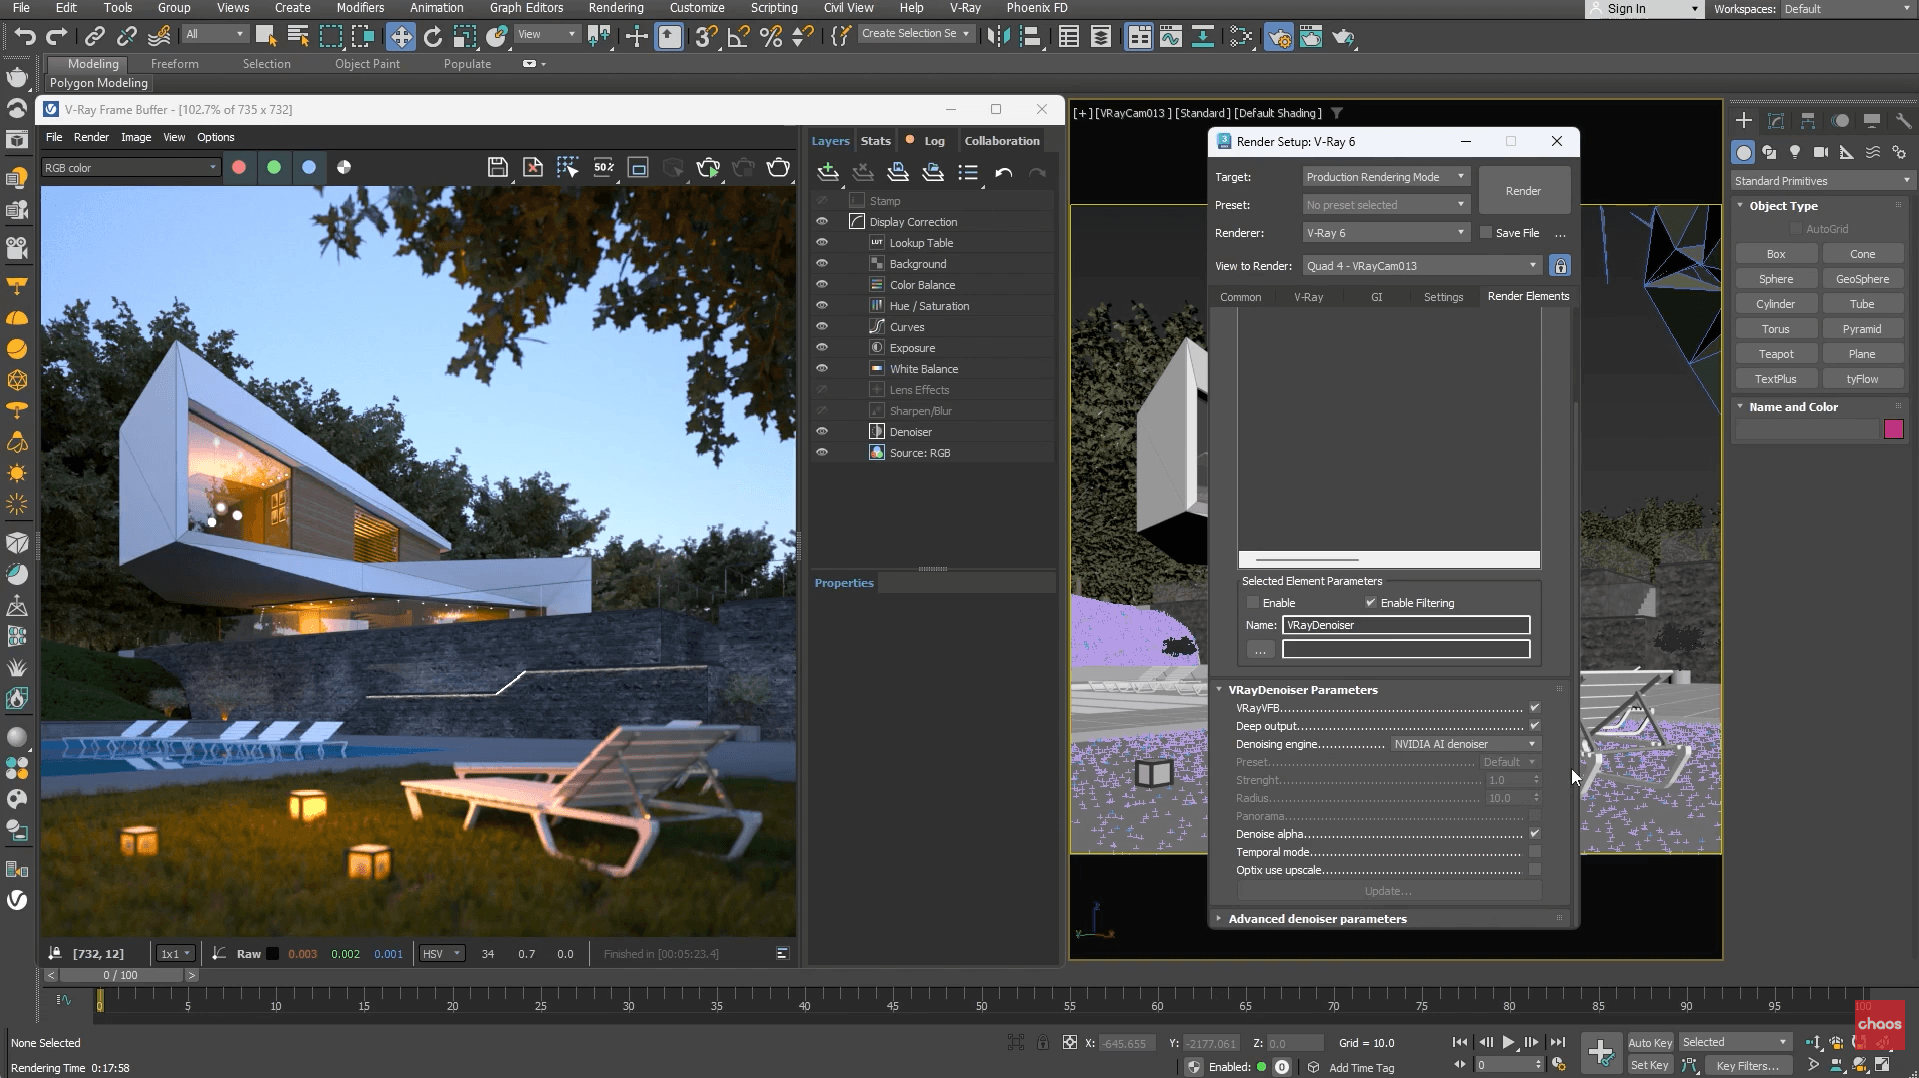Image resolution: width=1919 pixels, height=1078 pixels.
Task: Click the Clear image icon in Frame Buffer
Action: (x=533, y=167)
